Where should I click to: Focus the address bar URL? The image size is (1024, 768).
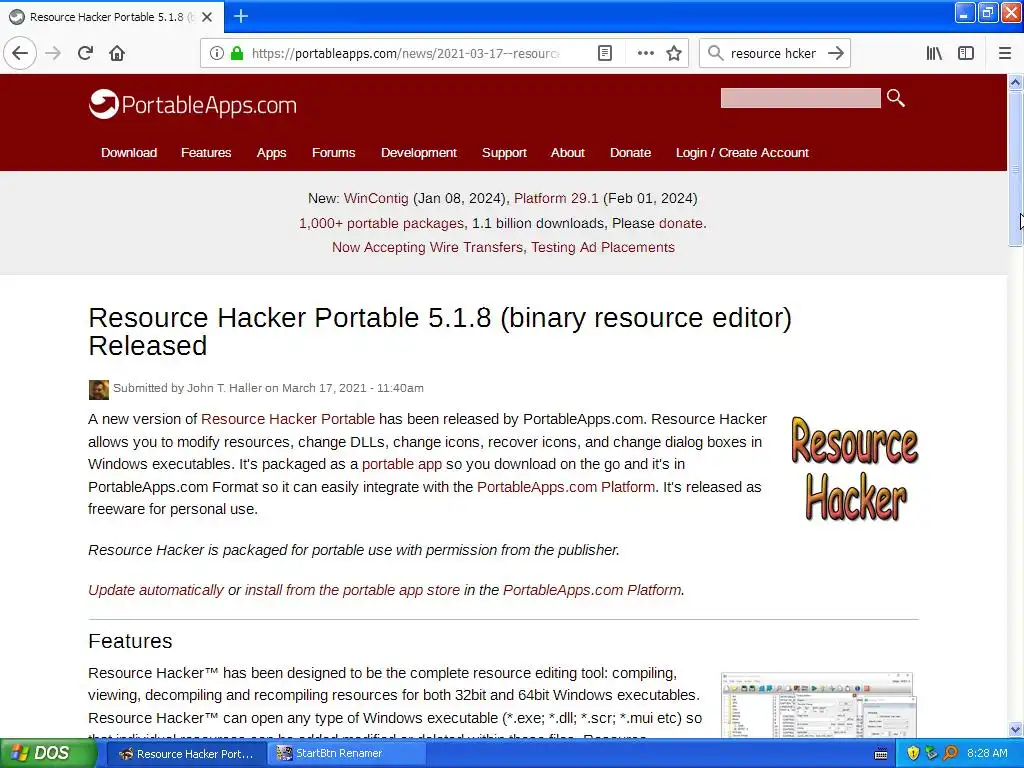pyautogui.click(x=405, y=54)
